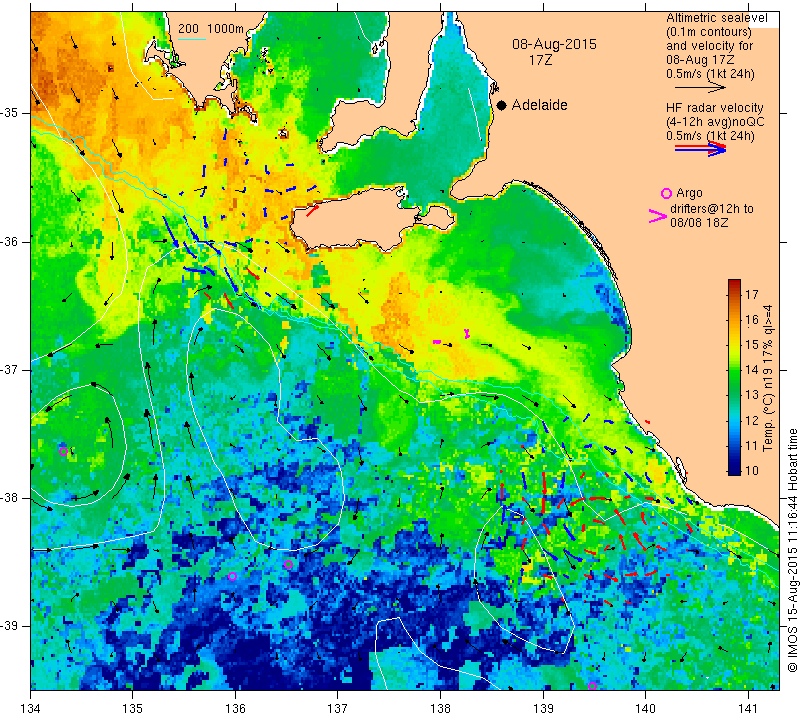This screenshot has width=800, height=720.
Task: Click the 200 1000m depth contour legend text
Action: point(211,29)
